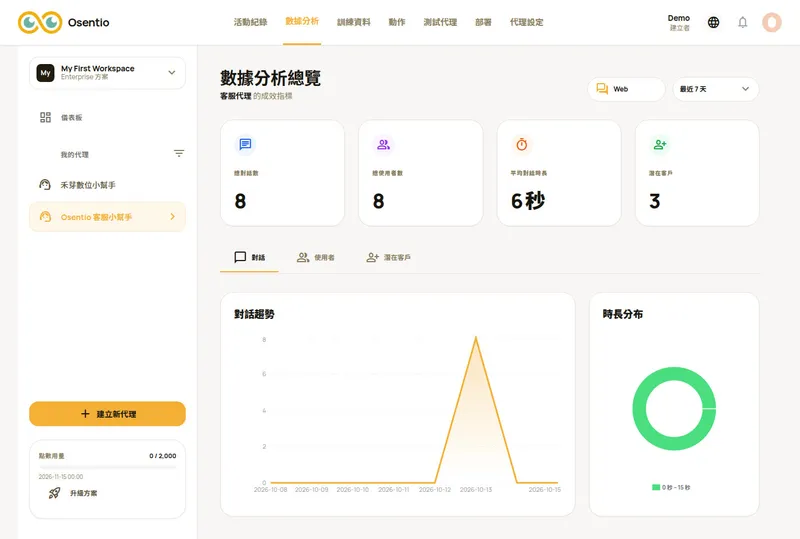Image resolution: width=800 pixels, height=539 pixels.
Task: Click the Osentio logo
Action: 64,22
